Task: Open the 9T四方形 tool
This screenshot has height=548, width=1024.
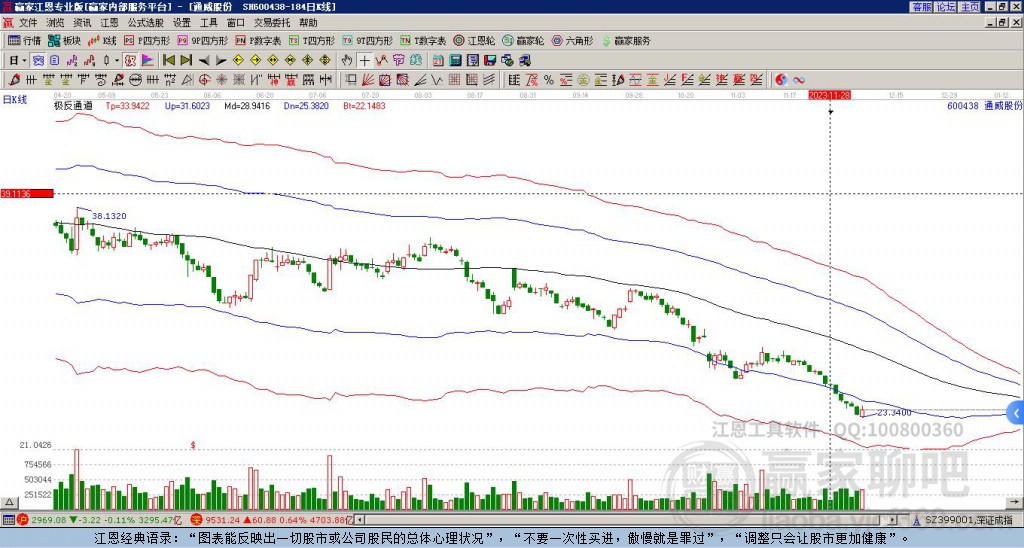Action: [368, 40]
